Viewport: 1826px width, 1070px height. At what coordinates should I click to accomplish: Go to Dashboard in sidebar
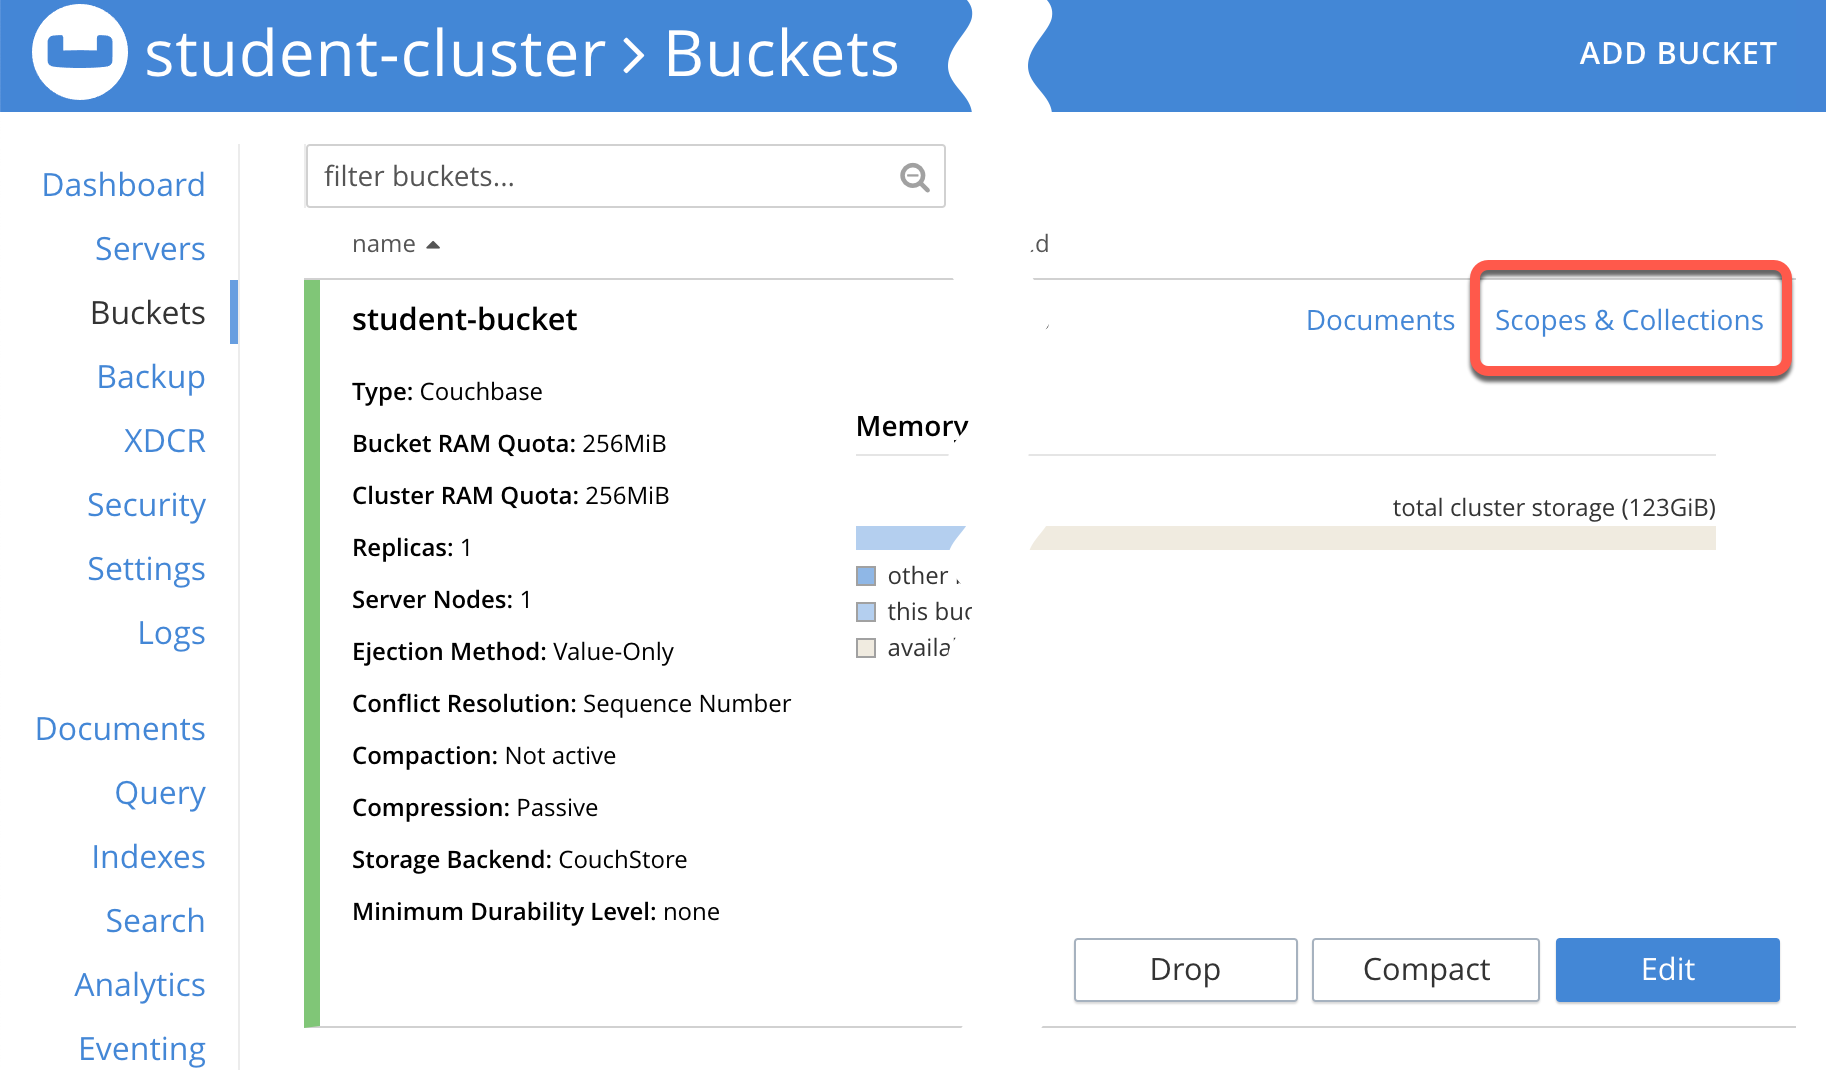[x=124, y=185]
